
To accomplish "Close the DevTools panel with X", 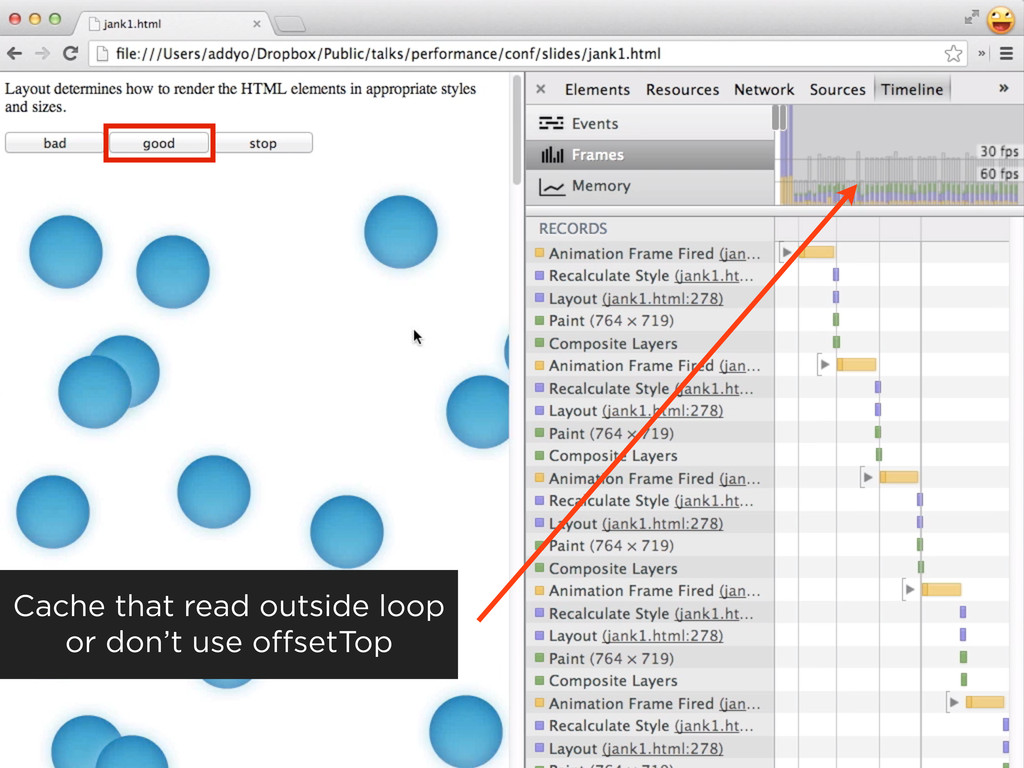I will 541,89.
